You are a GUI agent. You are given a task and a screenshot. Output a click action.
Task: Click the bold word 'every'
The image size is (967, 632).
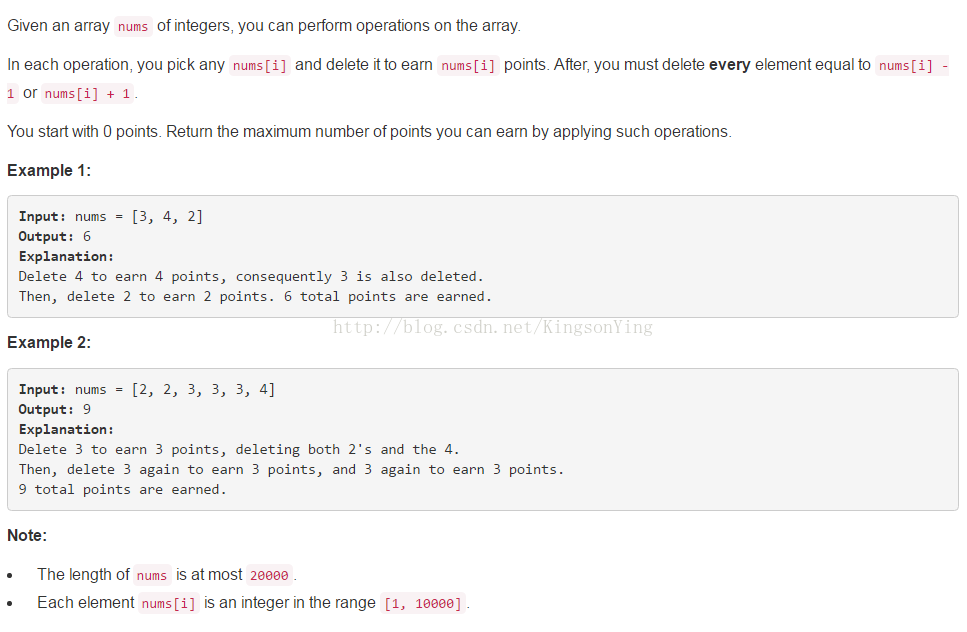(x=730, y=65)
